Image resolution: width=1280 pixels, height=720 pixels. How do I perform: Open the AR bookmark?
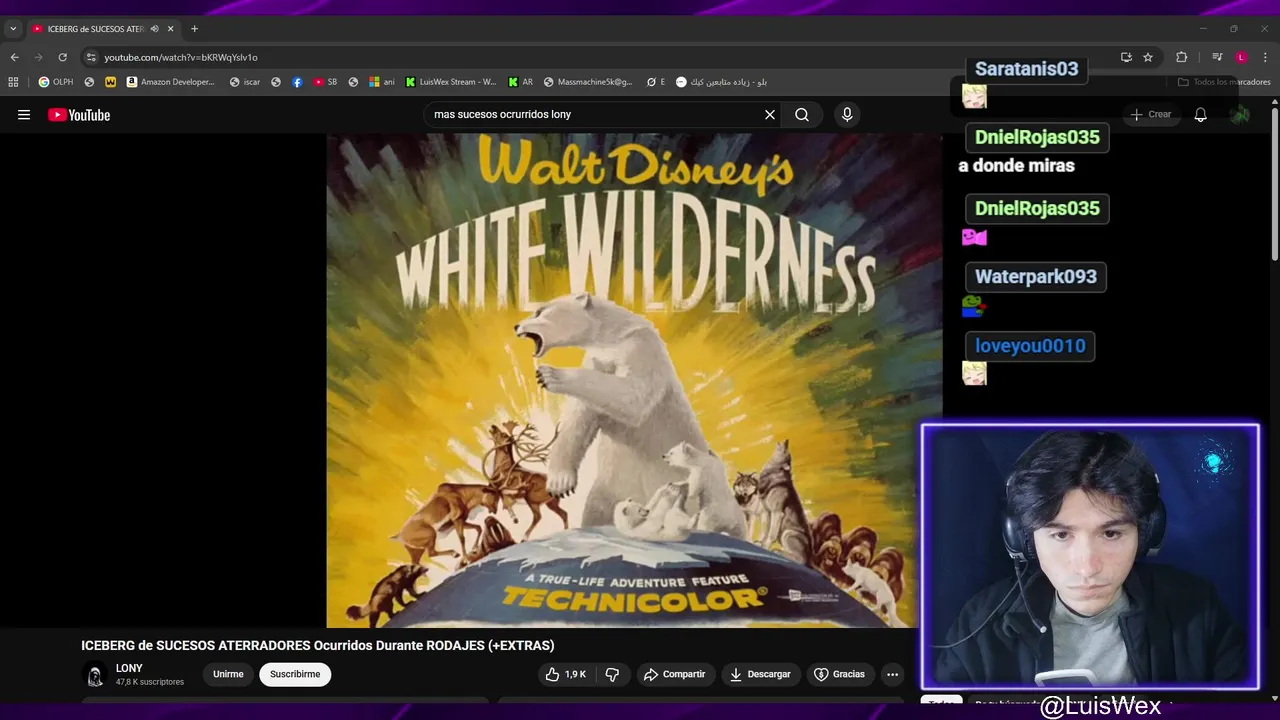click(521, 82)
